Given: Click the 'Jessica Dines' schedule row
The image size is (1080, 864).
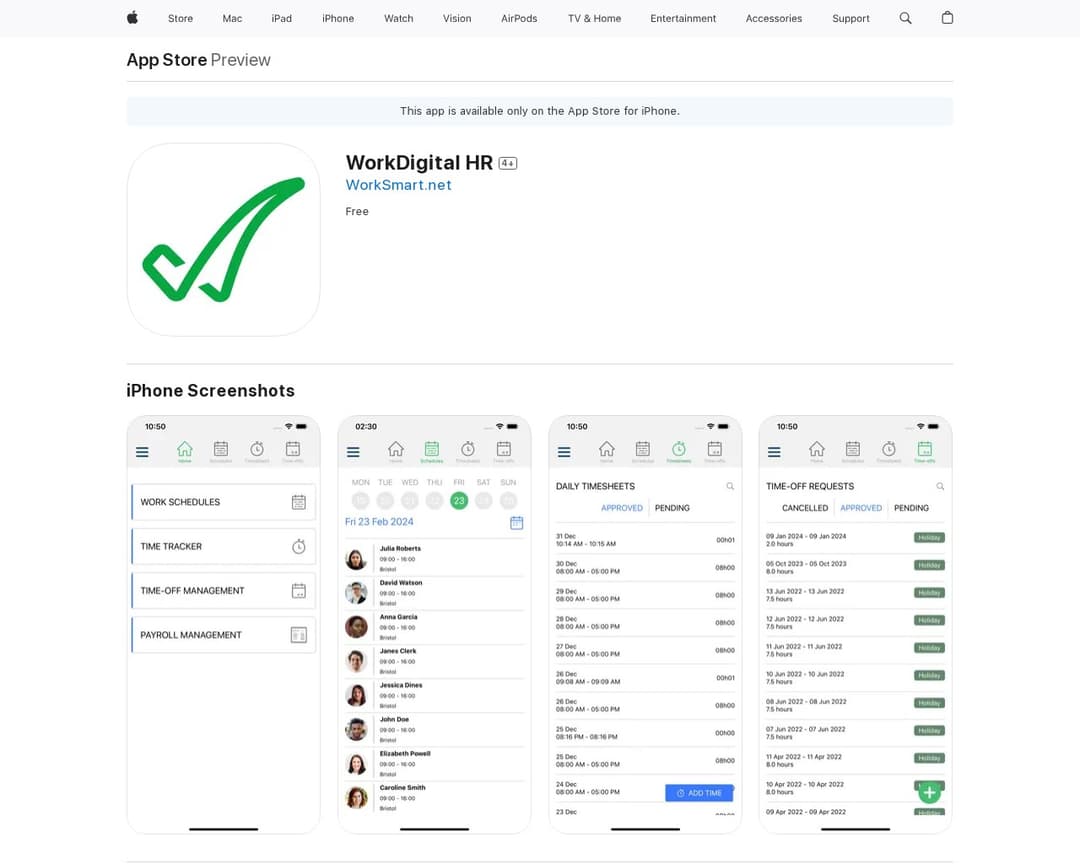Looking at the screenshot, I should (435, 695).
